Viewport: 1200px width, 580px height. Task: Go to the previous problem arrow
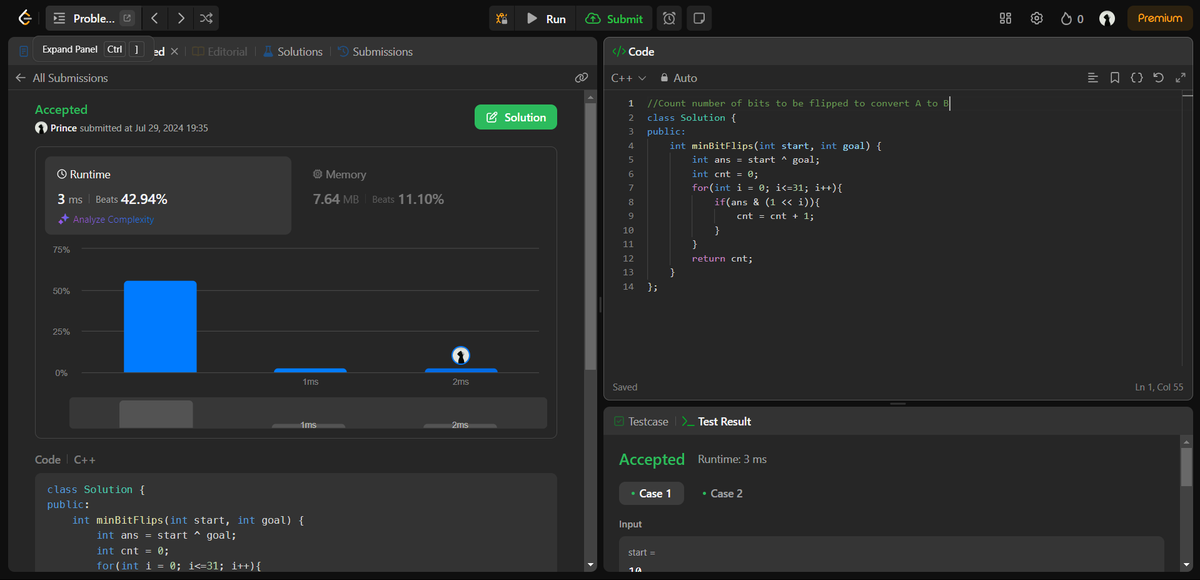click(155, 18)
